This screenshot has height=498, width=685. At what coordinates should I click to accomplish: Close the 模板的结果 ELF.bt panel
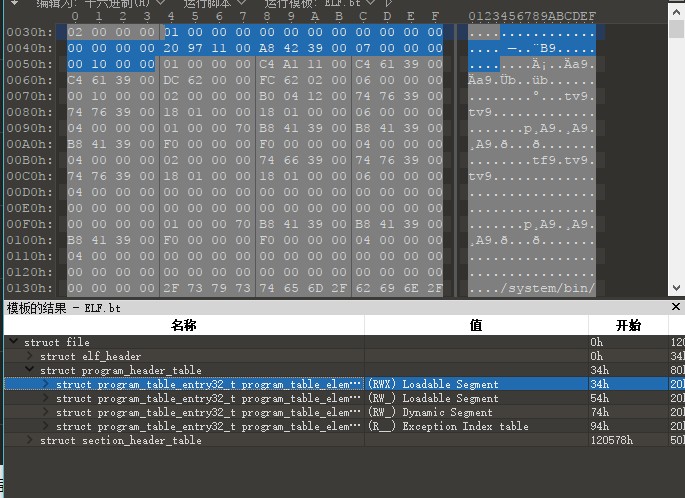(675, 307)
